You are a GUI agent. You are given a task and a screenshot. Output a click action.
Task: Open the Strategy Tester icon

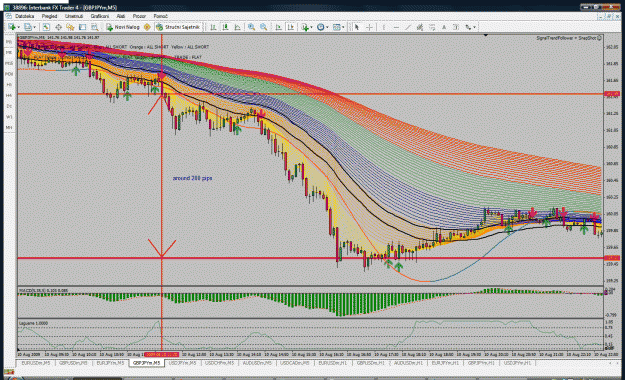pos(94,27)
